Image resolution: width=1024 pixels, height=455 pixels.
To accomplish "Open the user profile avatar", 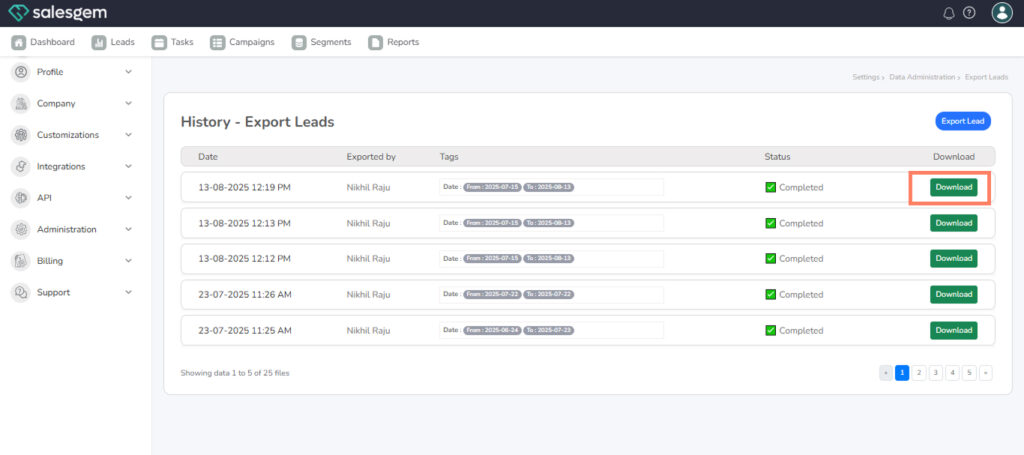I will pyautogui.click(x=1001, y=13).
